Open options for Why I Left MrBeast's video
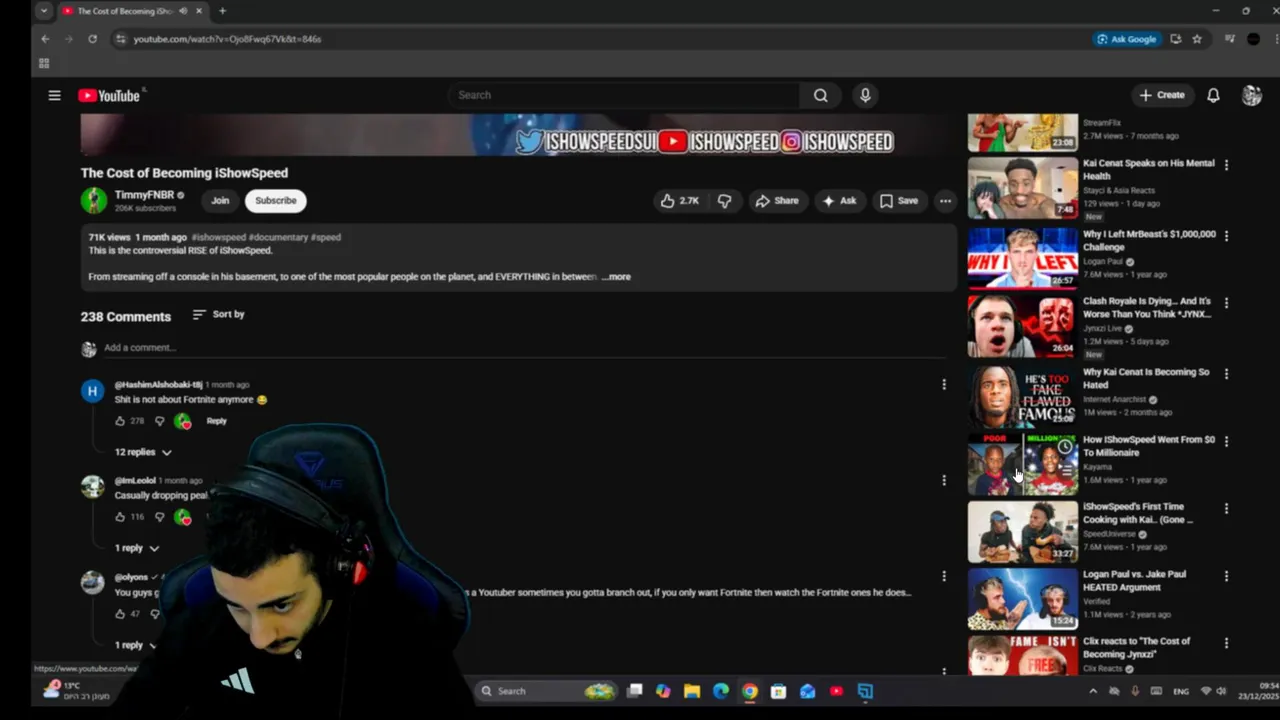 pyautogui.click(x=1226, y=236)
